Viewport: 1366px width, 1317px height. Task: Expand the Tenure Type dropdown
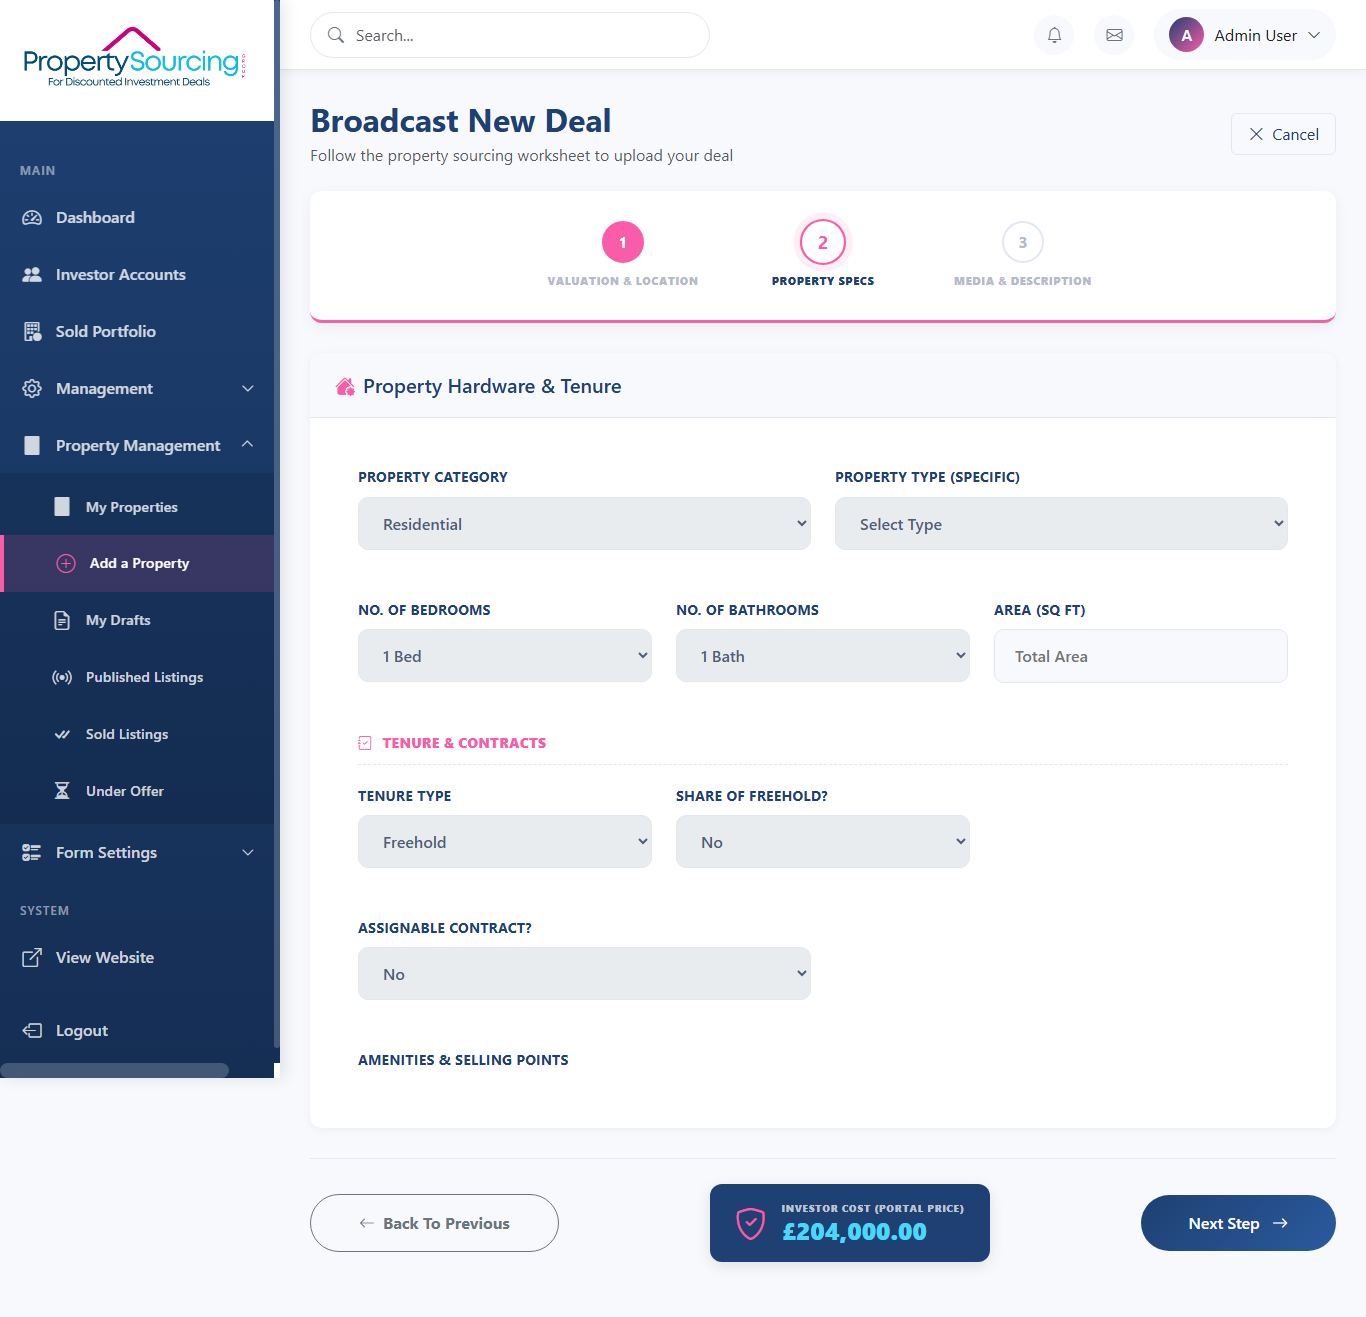coord(504,842)
